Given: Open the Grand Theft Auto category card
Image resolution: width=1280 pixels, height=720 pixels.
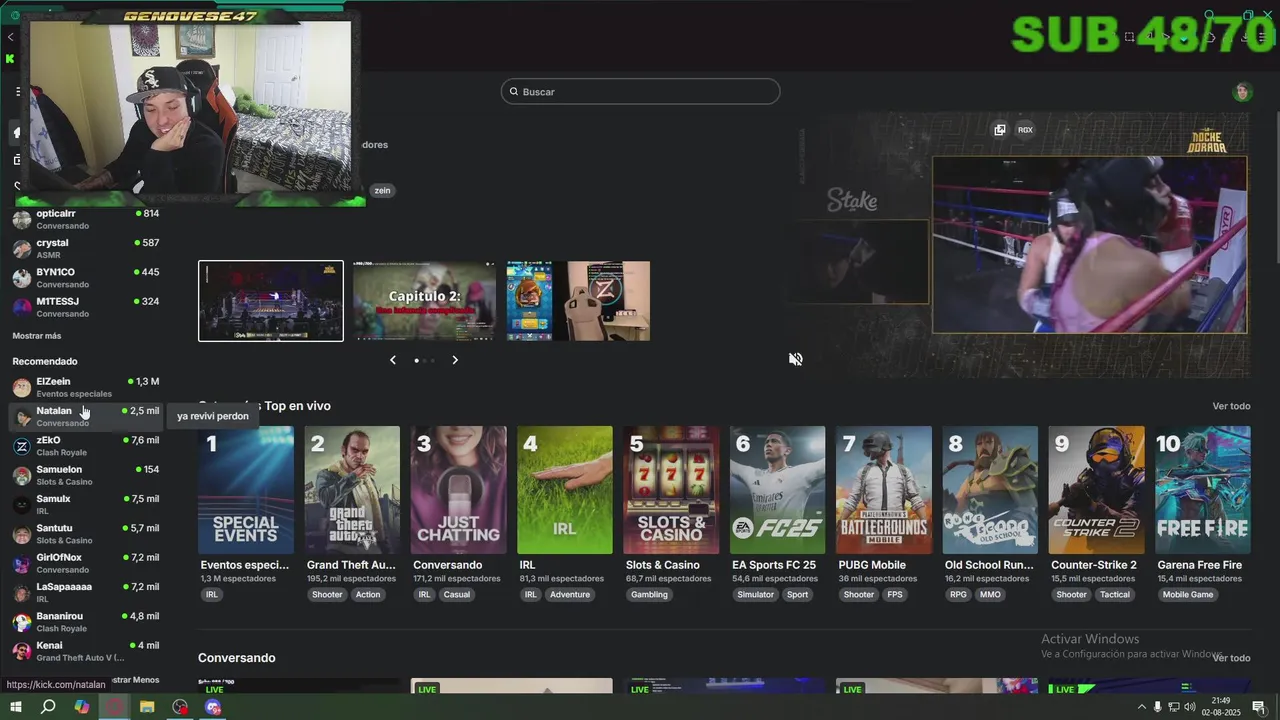Looking at the screenshot, I should coord(352,490).
